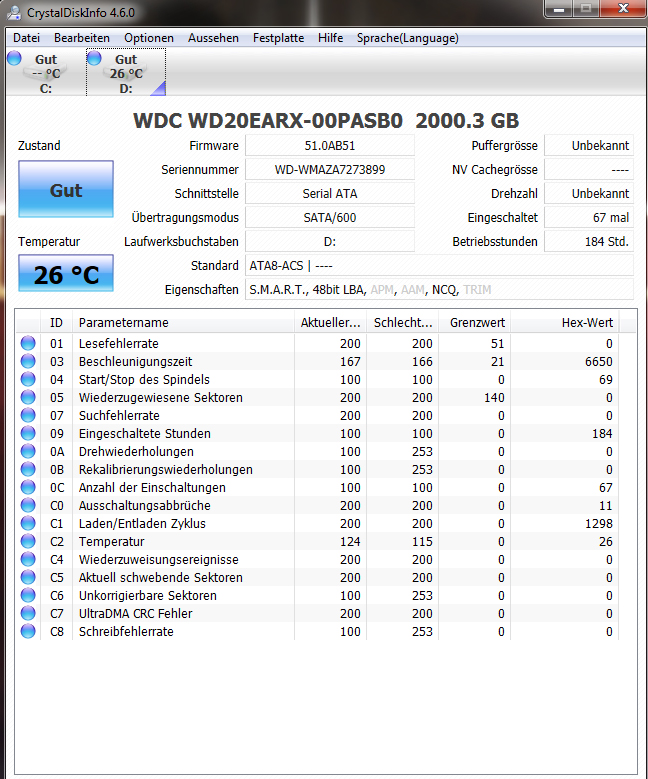Click the Betriebsstunden field 184 Std.

pyautogui.click(x=589, y=241)
